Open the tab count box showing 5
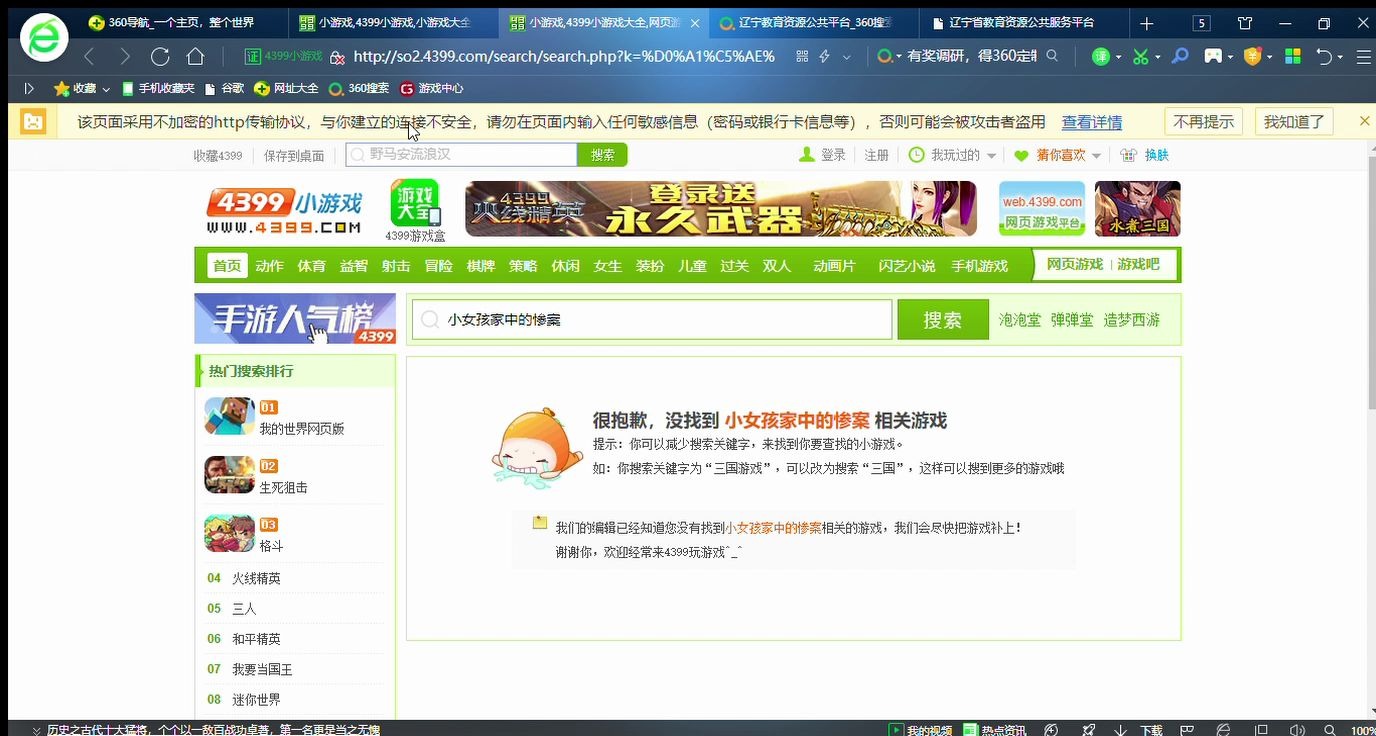 (x=1202, y=23)
